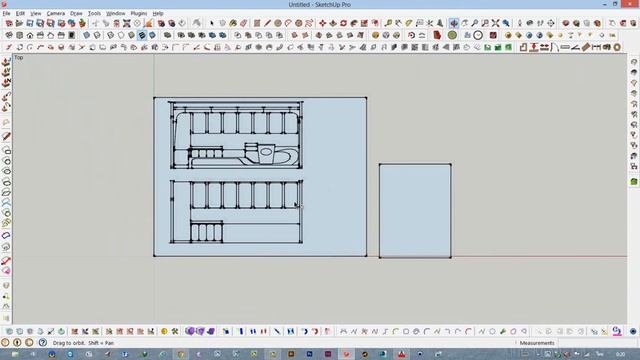Select the Orbit tool
640x360 pixels.
(x=454, y=23)
